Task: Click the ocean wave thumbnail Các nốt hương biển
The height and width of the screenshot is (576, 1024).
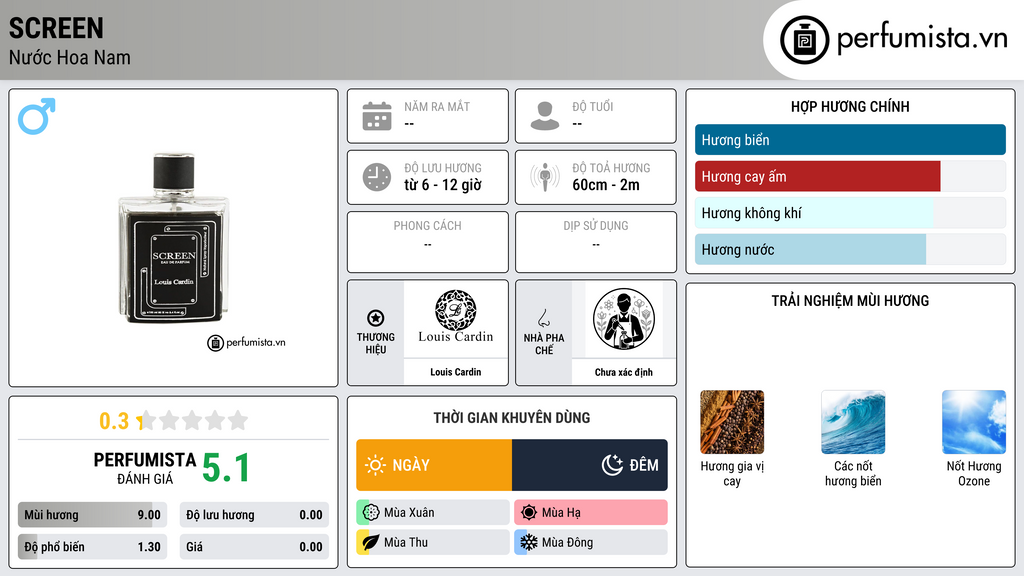Action: (853, 422)
